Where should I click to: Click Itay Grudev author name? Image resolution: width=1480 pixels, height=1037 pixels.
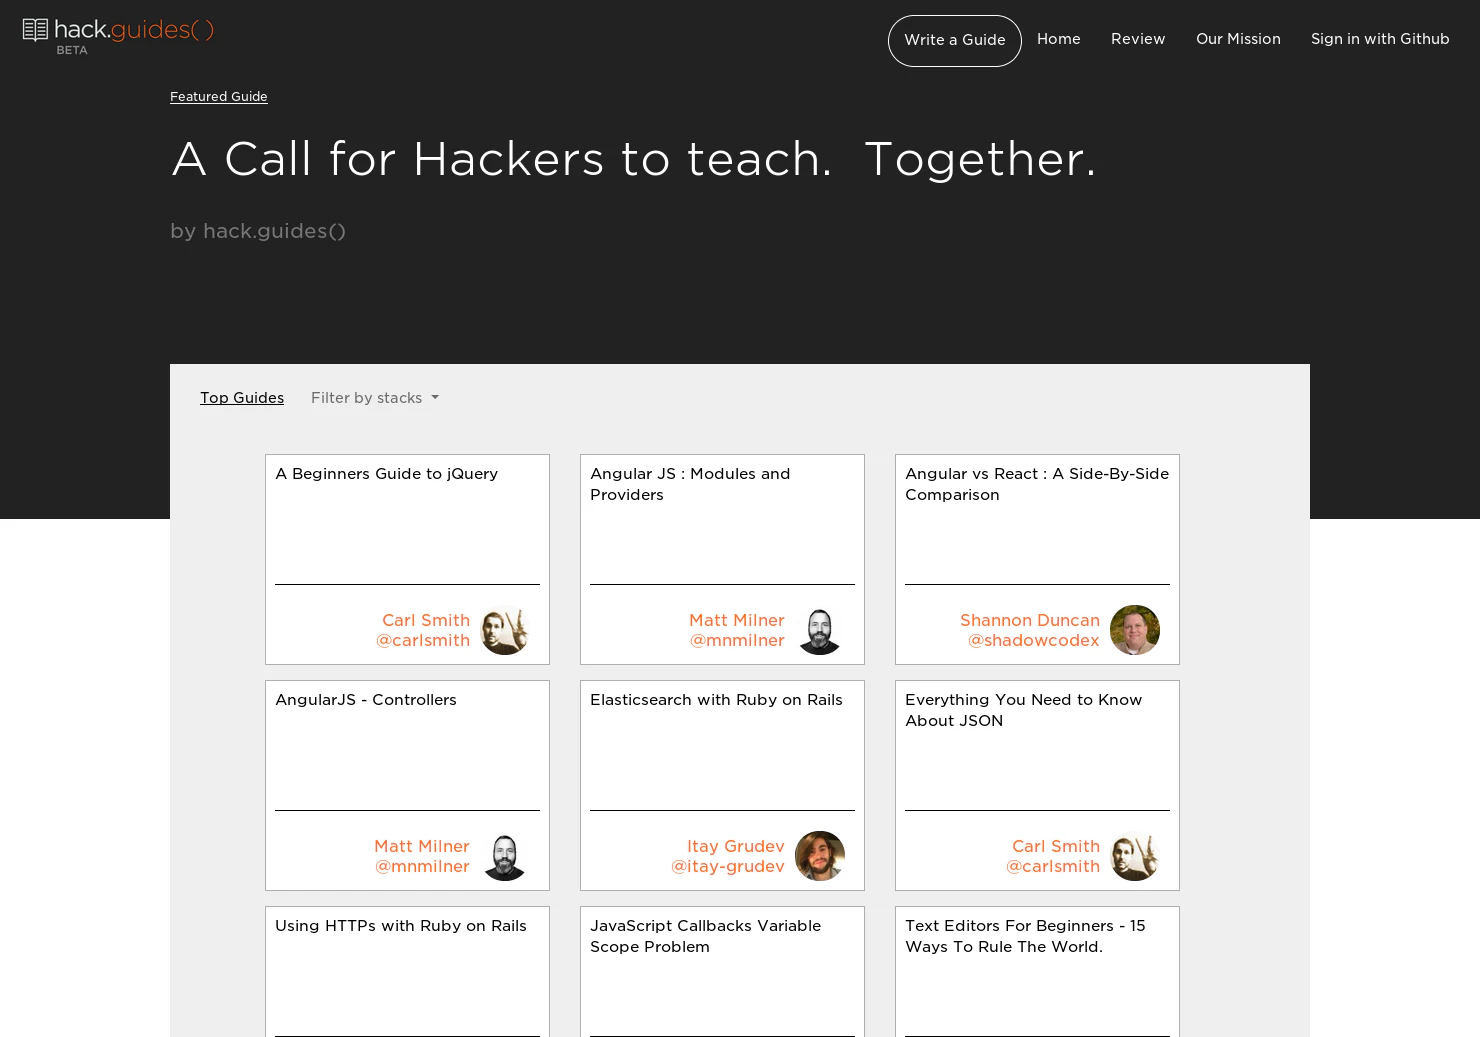[736, 847]
